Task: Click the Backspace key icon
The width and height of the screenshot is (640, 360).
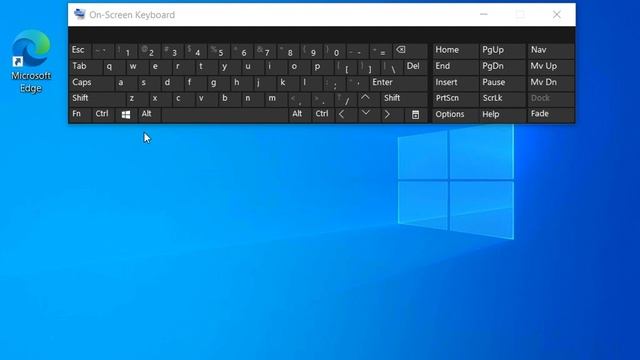Action: click(409, 51)
